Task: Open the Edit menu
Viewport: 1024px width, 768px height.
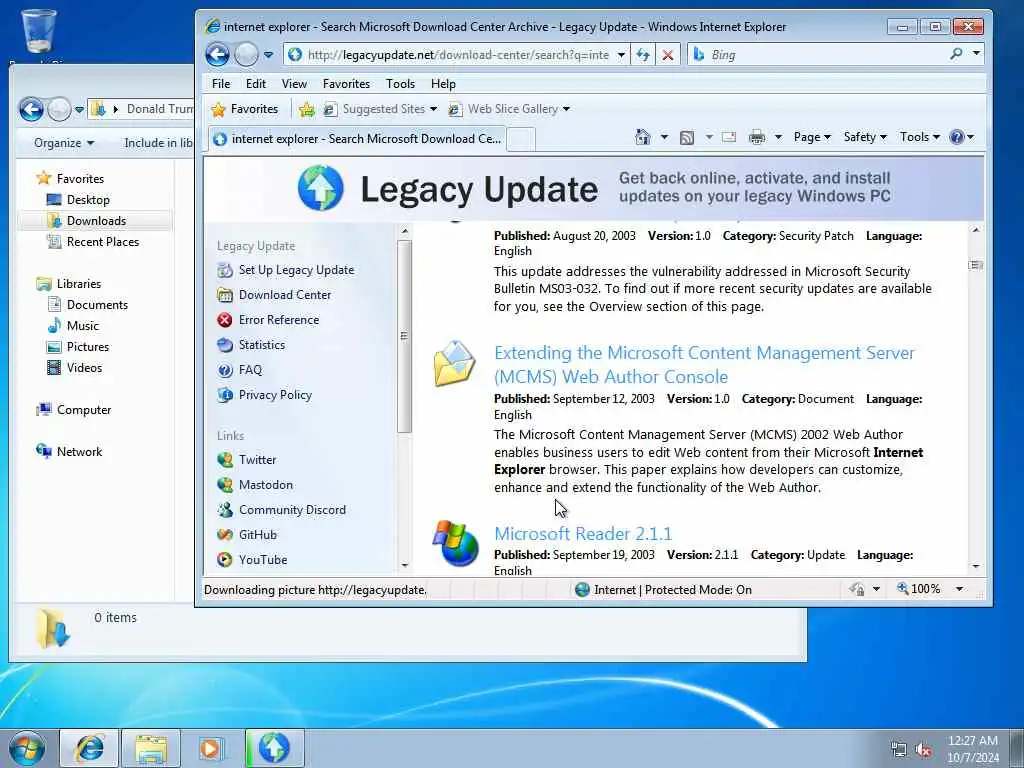Action: coord(255,84)
